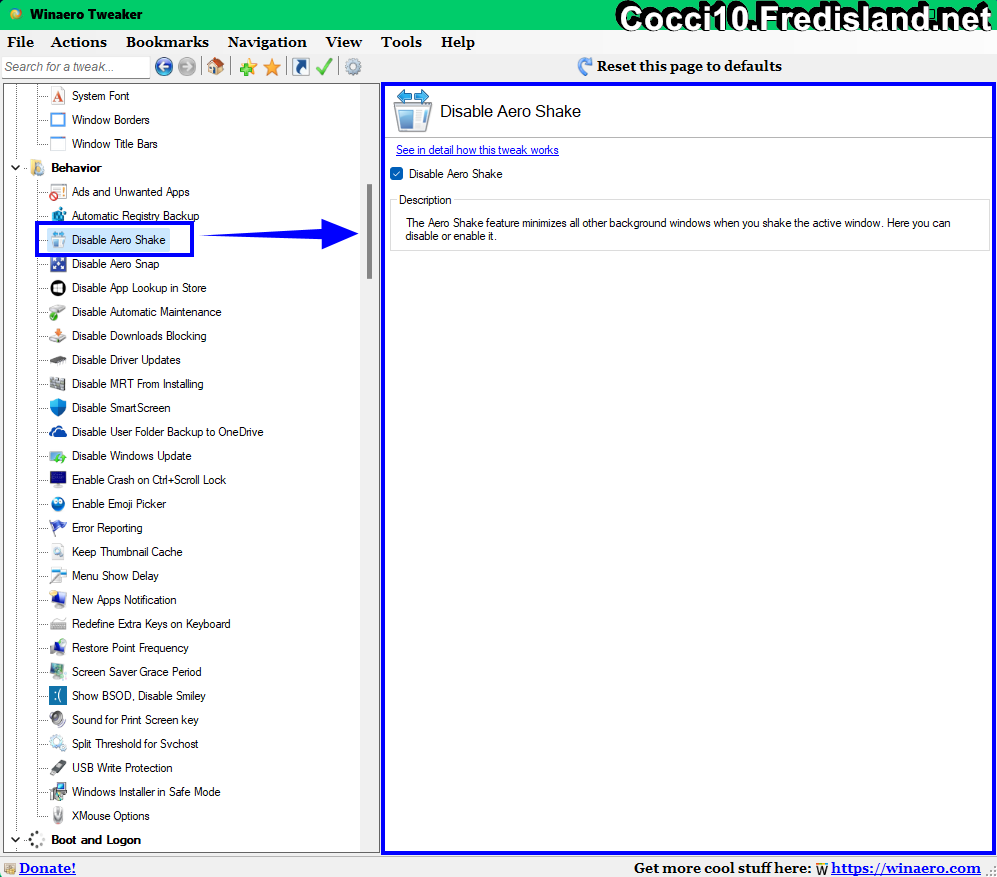Open the Bookmarks menu
Viewport: 997px width, 877px height.
tap(167, 42)
